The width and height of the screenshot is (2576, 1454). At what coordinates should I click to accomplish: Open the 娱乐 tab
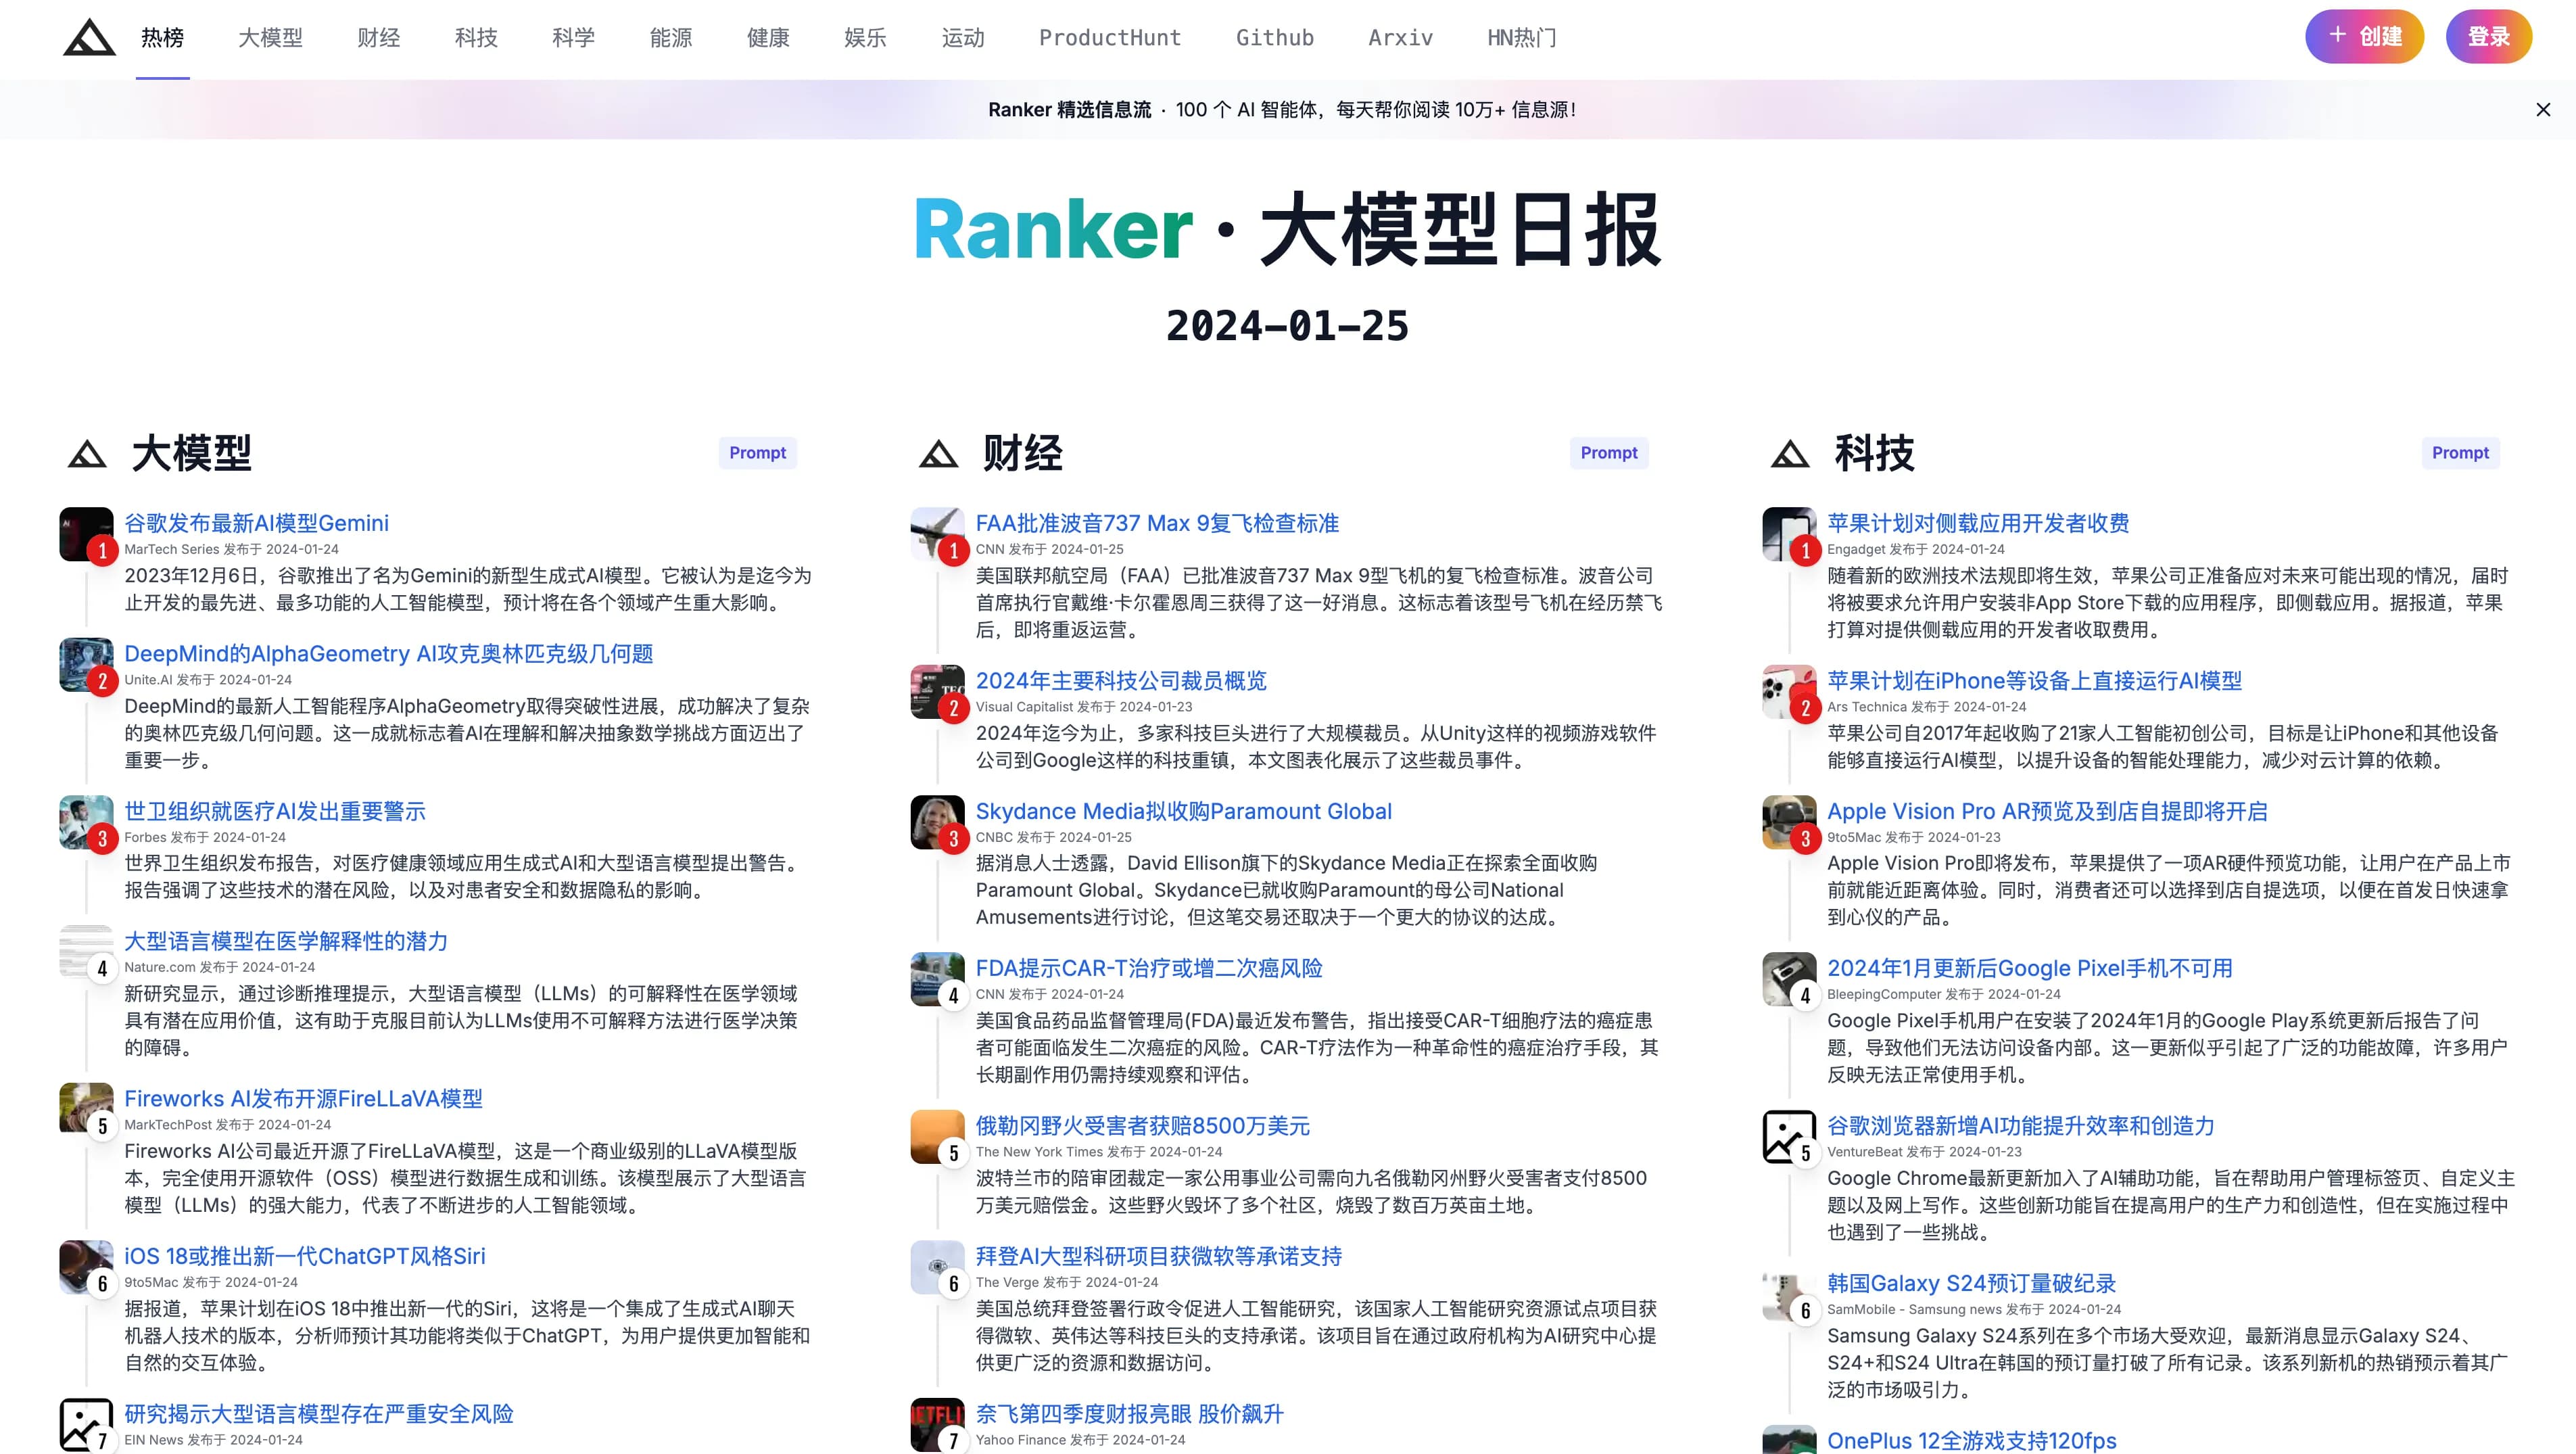click(866, 38)
